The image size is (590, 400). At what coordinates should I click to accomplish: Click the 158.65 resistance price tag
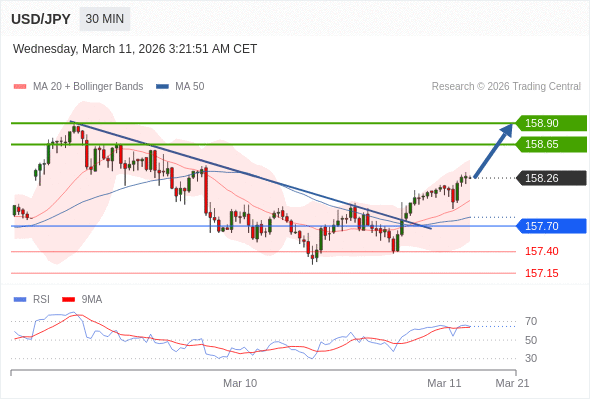click(x=551, y=144)
